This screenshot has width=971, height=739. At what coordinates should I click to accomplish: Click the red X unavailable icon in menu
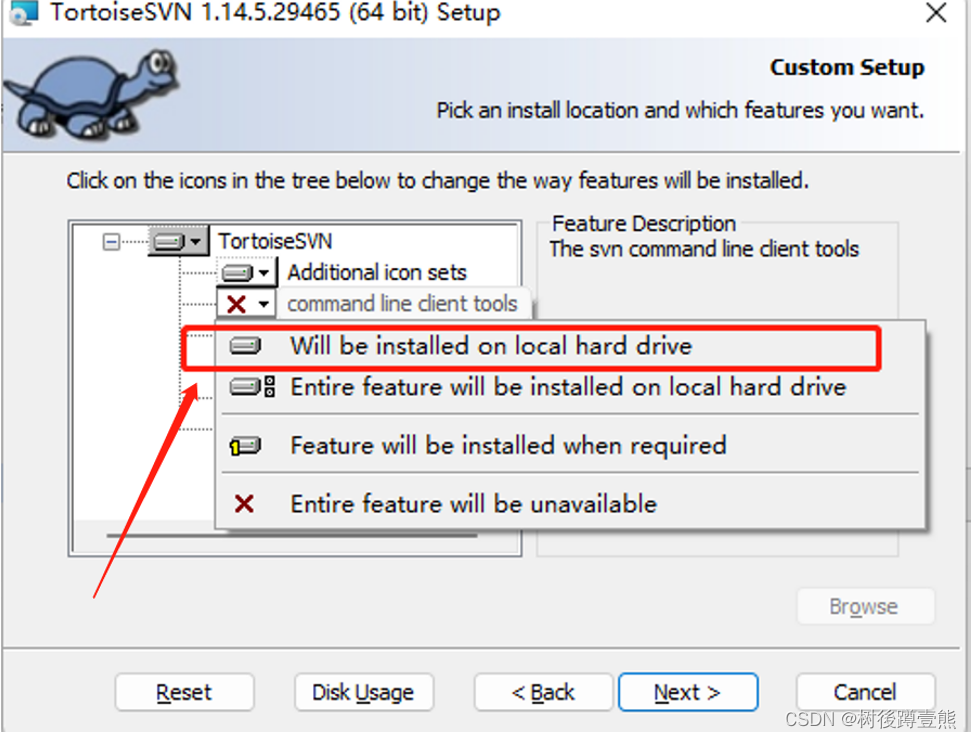(244, 504)
